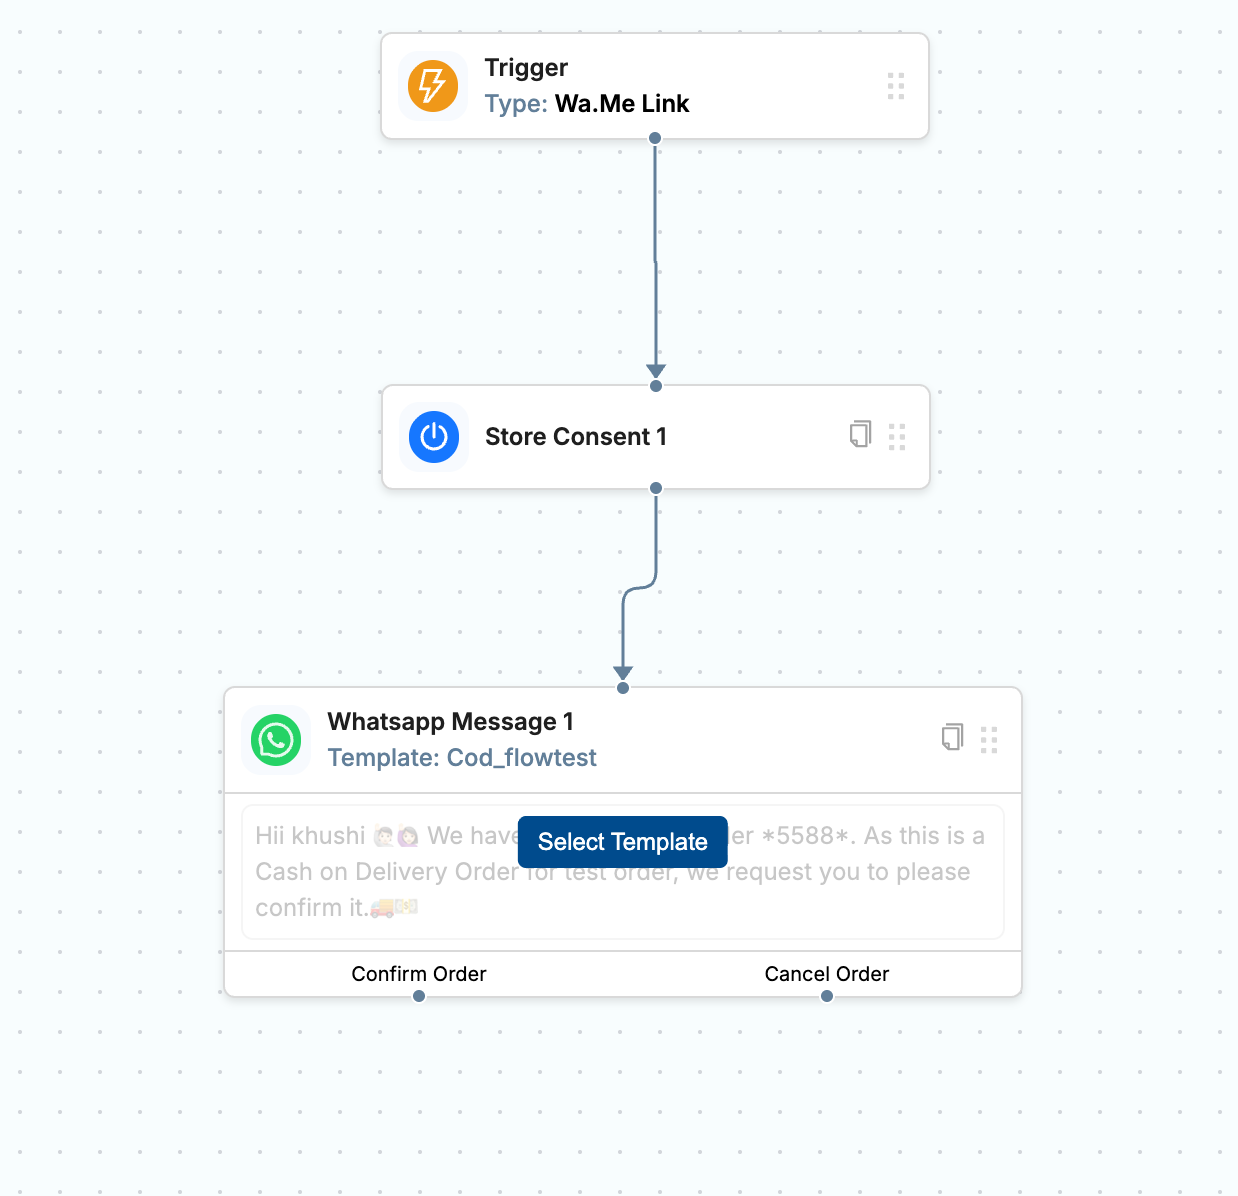Click the Store Consent 1 drag handle
The height and width of the screenshot is (1196, 1238).
click(x=897, y=437)
